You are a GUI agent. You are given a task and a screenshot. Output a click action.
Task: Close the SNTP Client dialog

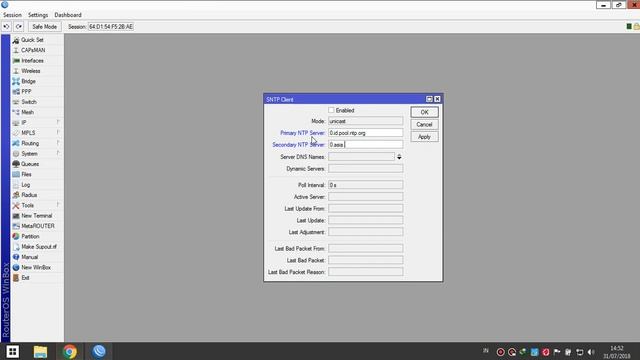pyautogui.click(x=437, y=99)
